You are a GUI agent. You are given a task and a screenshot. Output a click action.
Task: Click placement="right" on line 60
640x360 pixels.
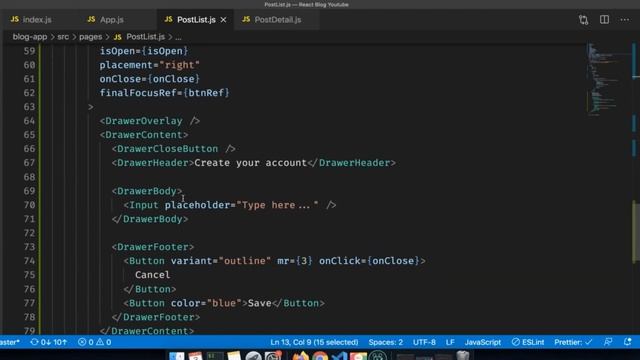149,65
